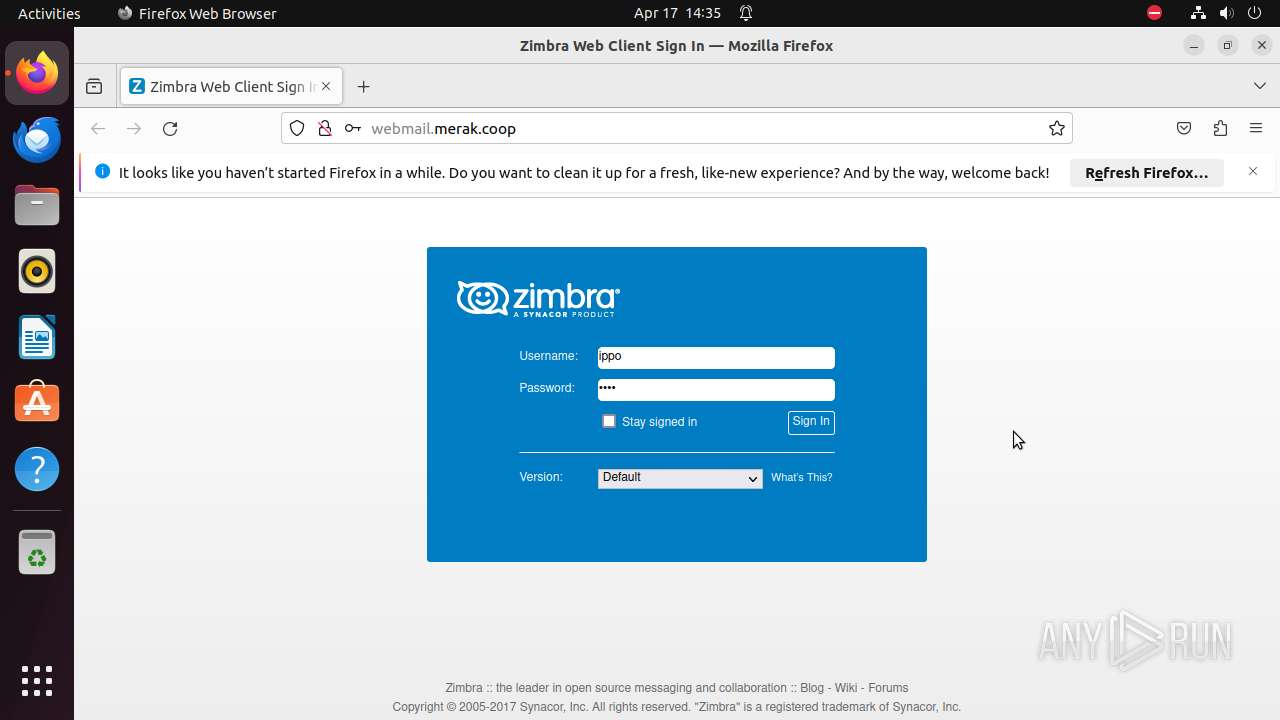Open the Files manager dock icon
1280x720 pixels.
pyautogui.click(x=37, y=205)
